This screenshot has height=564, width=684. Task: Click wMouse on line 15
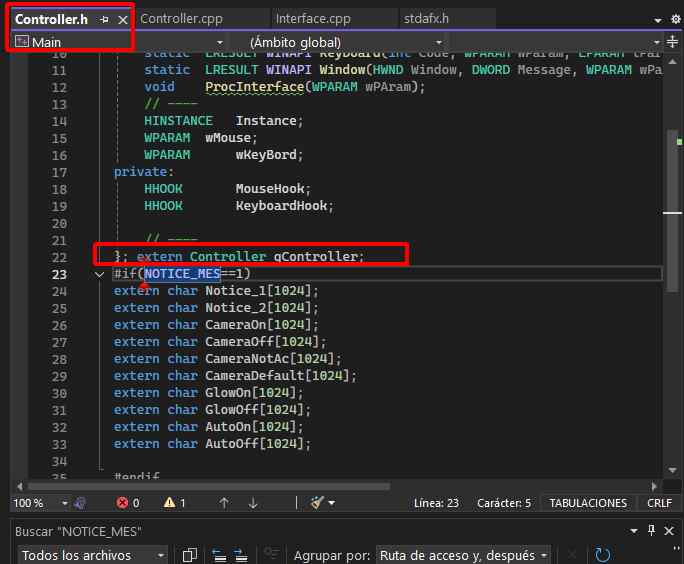point(228,138)
